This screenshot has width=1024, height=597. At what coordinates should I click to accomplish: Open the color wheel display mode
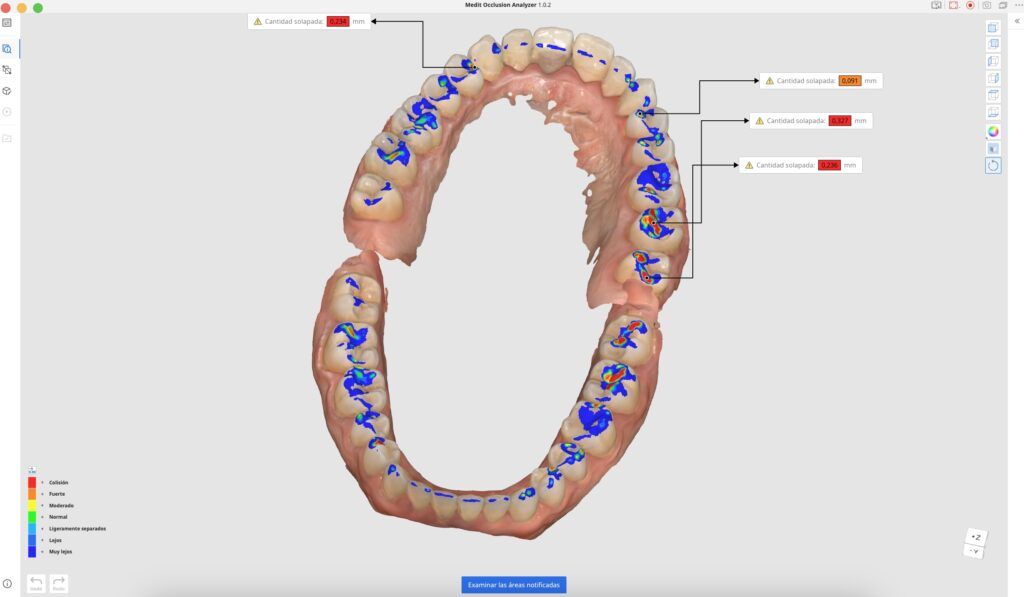click(x=993, y=131)
